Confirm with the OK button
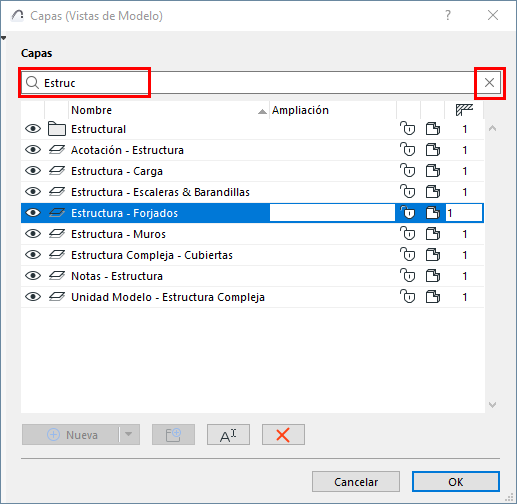 click(456, 482)
